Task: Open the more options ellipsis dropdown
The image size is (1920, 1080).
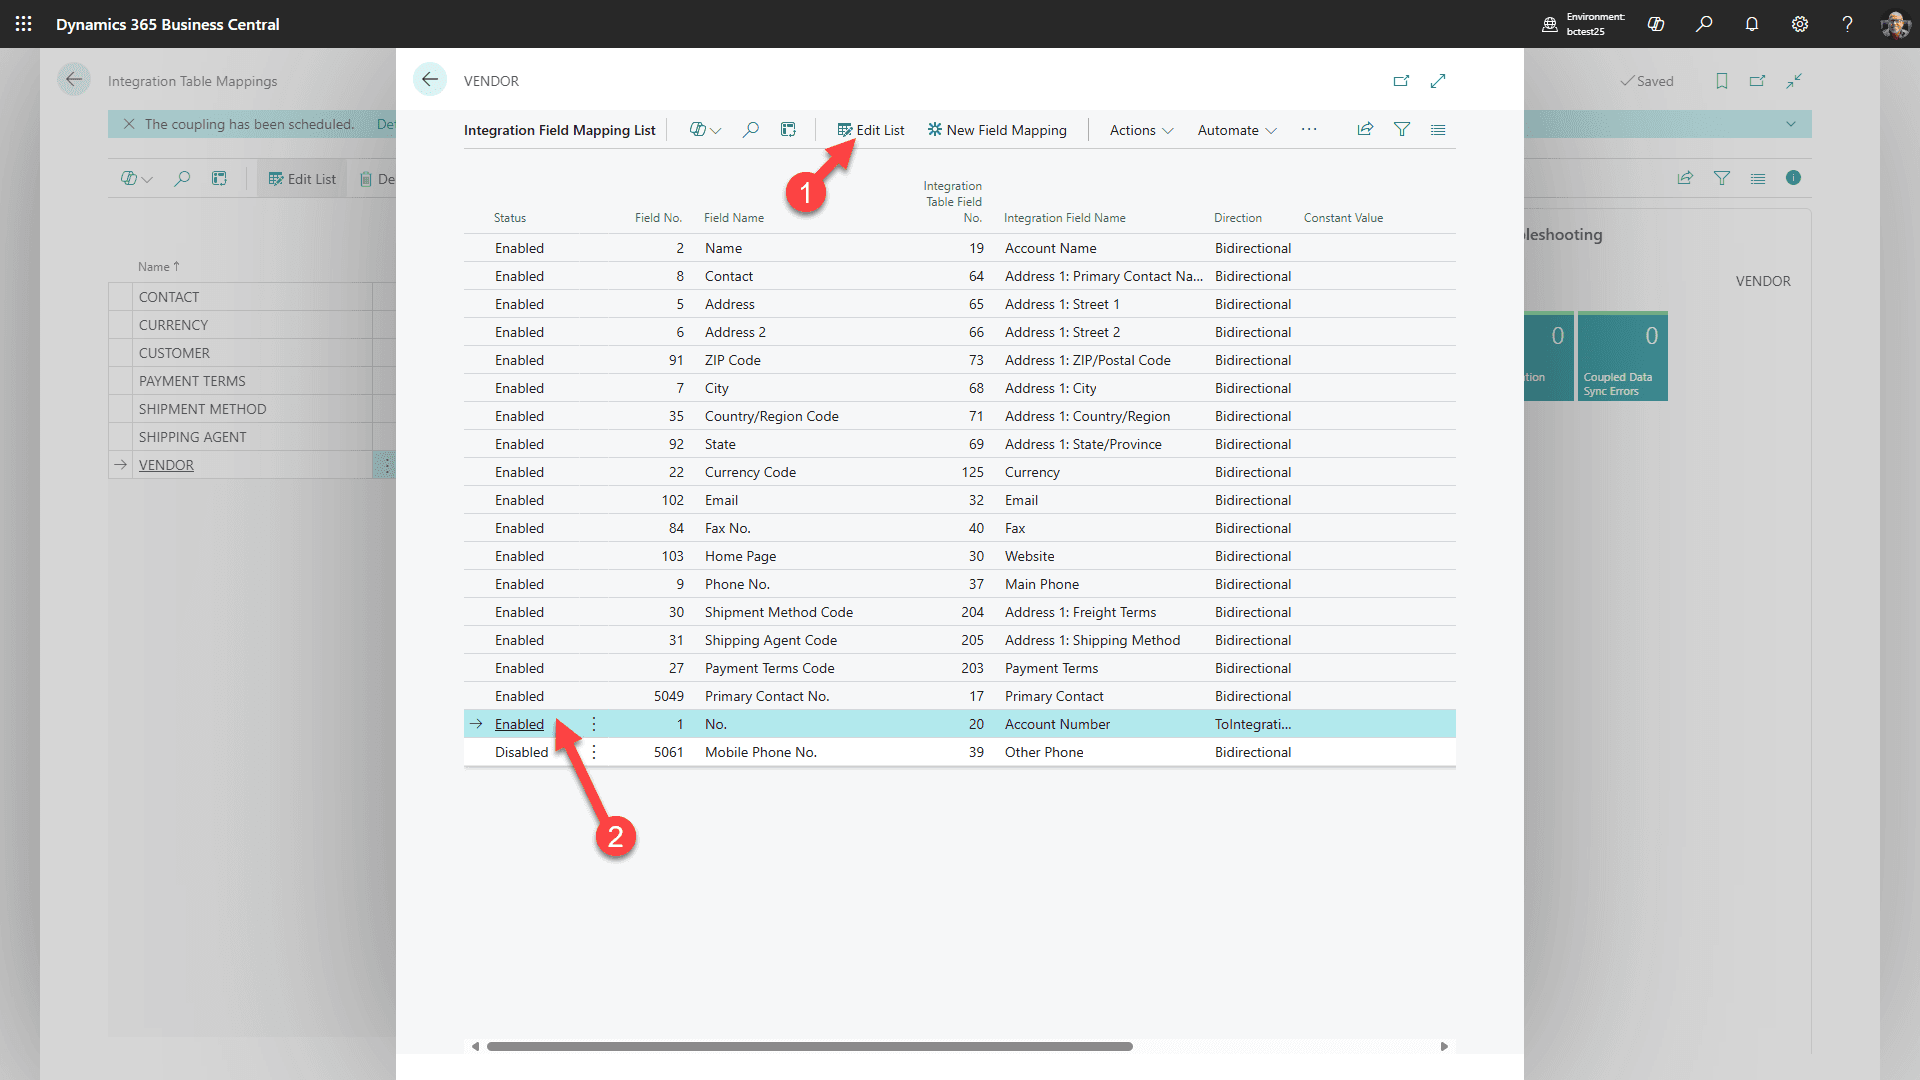Action: [x=1309, y=129]
